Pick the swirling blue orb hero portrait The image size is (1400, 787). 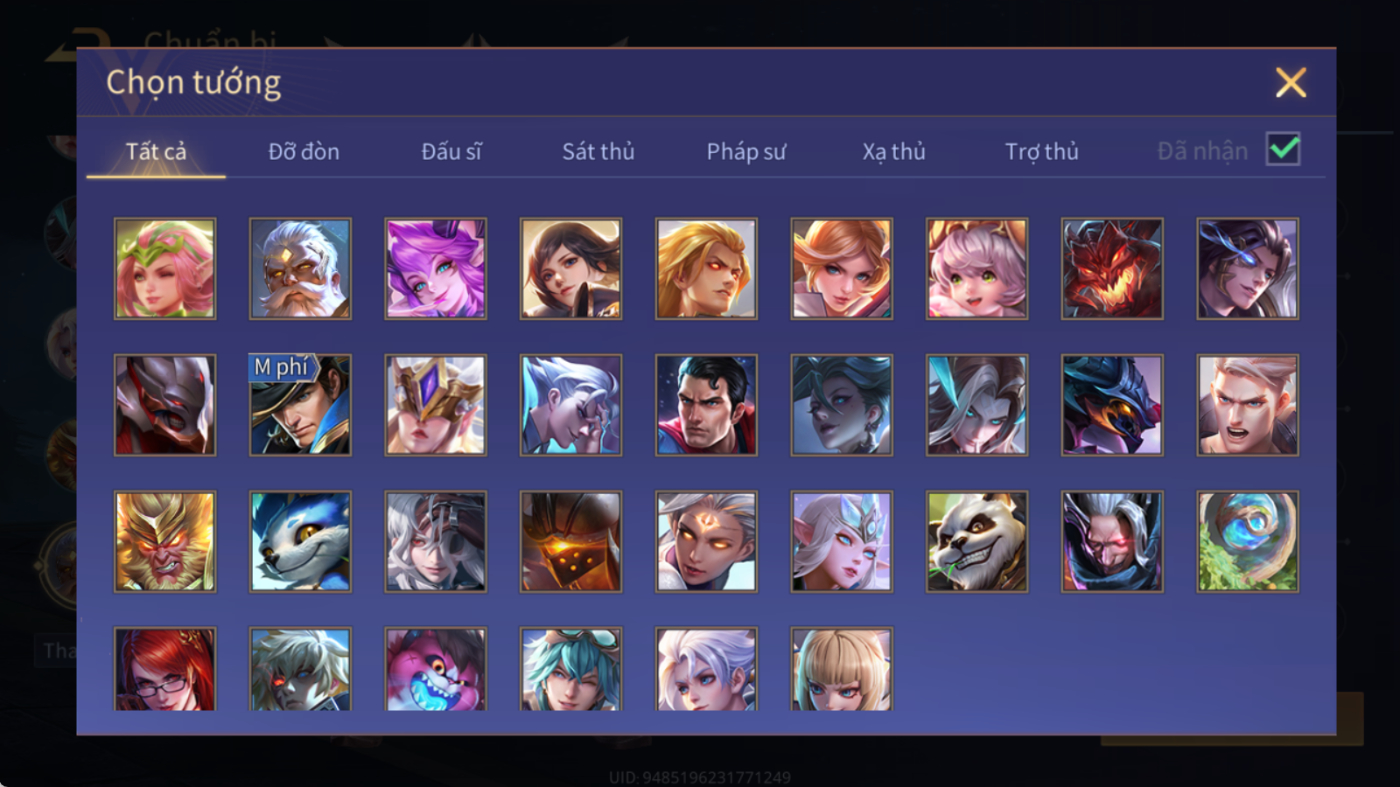tap(1248, 541)
